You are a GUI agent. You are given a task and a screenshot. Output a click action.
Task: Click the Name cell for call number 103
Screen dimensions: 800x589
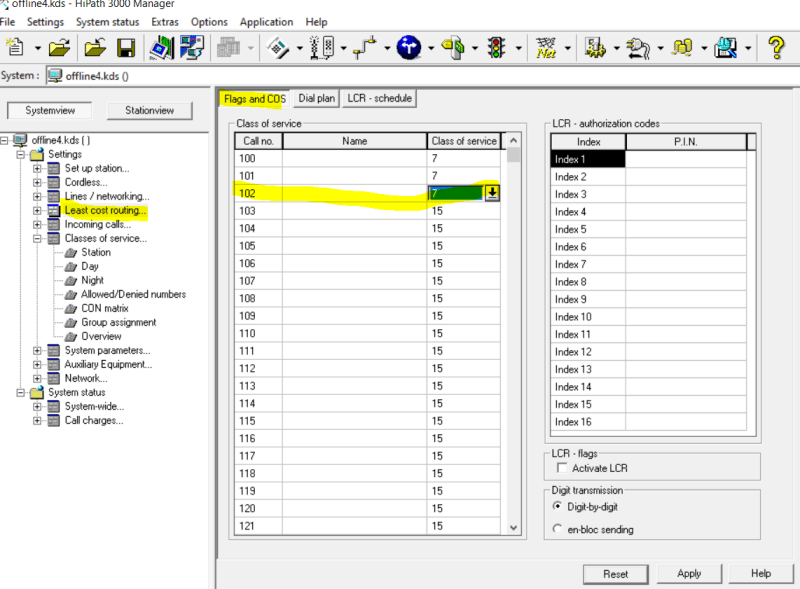pyautogui.click(x=355, y=211)
